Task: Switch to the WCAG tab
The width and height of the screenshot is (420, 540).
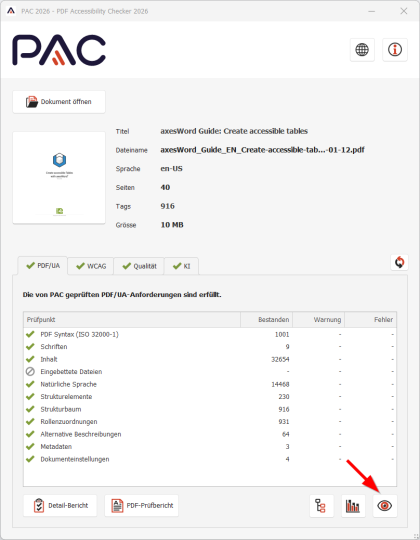Action: [x=91, y=266]
